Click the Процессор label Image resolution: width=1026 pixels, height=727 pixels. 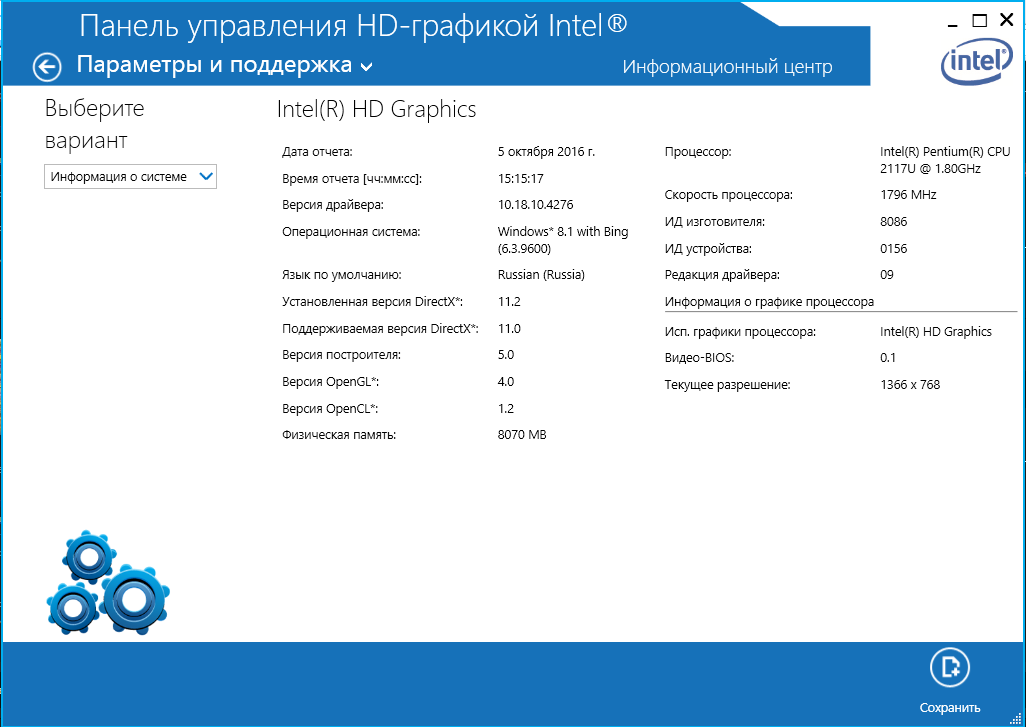[698, 152]
